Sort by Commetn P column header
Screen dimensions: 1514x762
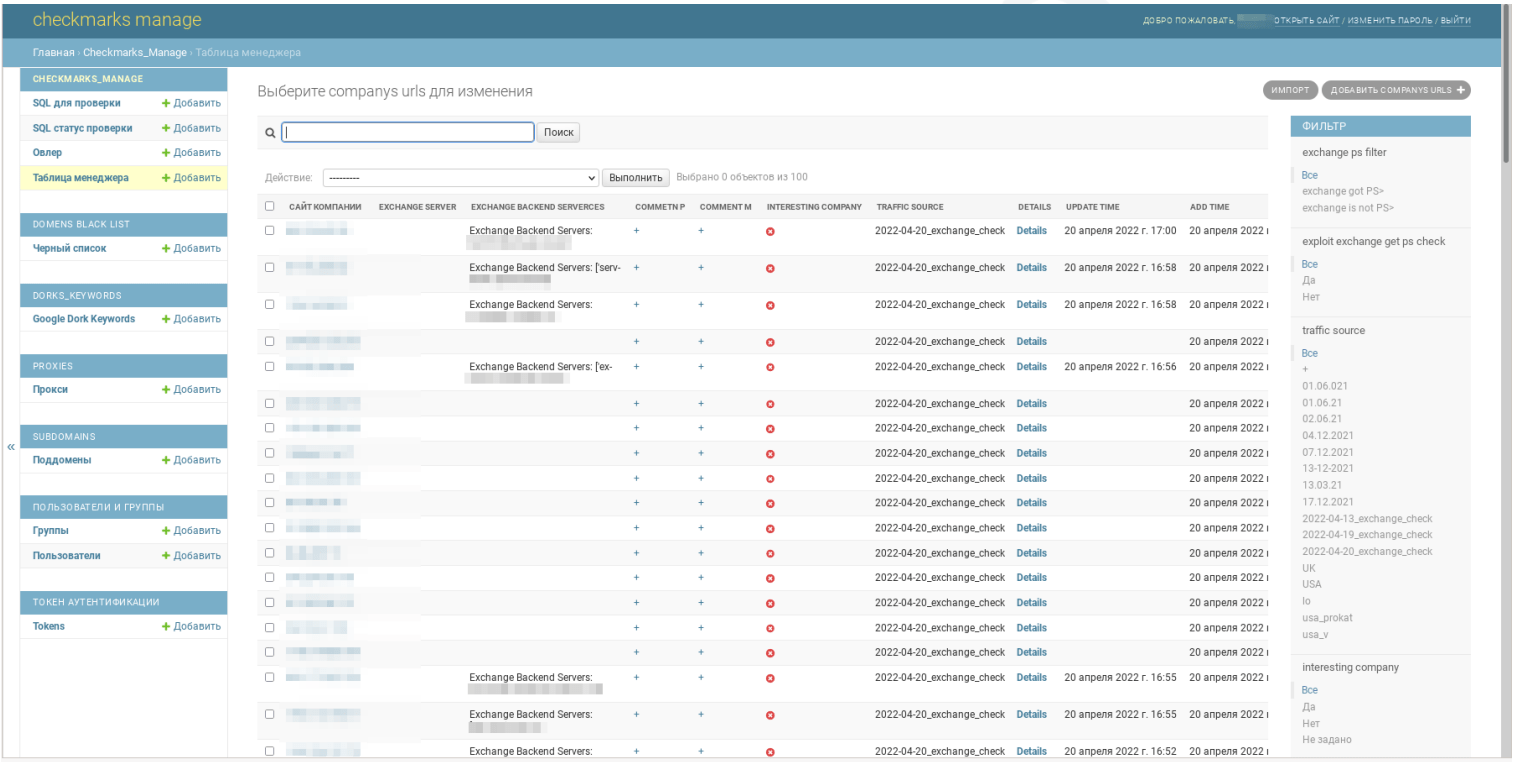coord(660,207)
